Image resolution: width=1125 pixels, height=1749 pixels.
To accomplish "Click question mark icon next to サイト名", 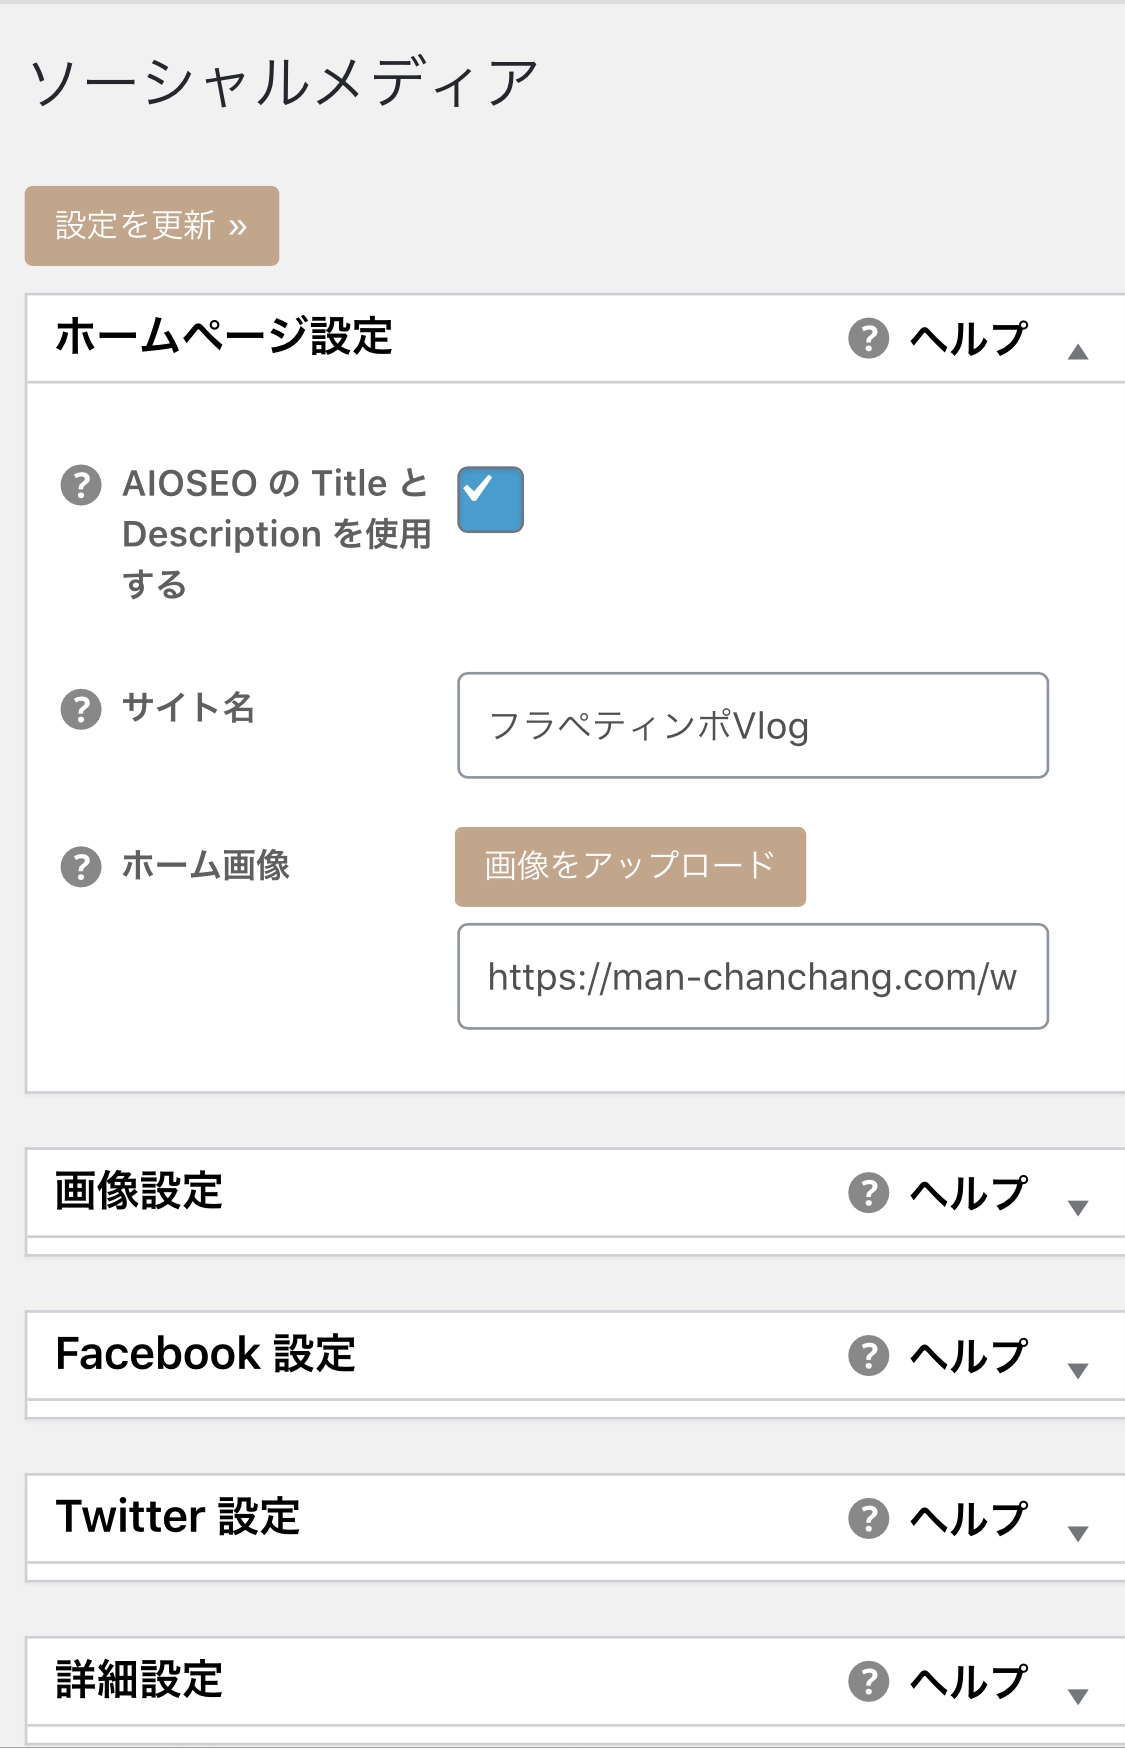I will pyautogui.click(x=81, y=709).
